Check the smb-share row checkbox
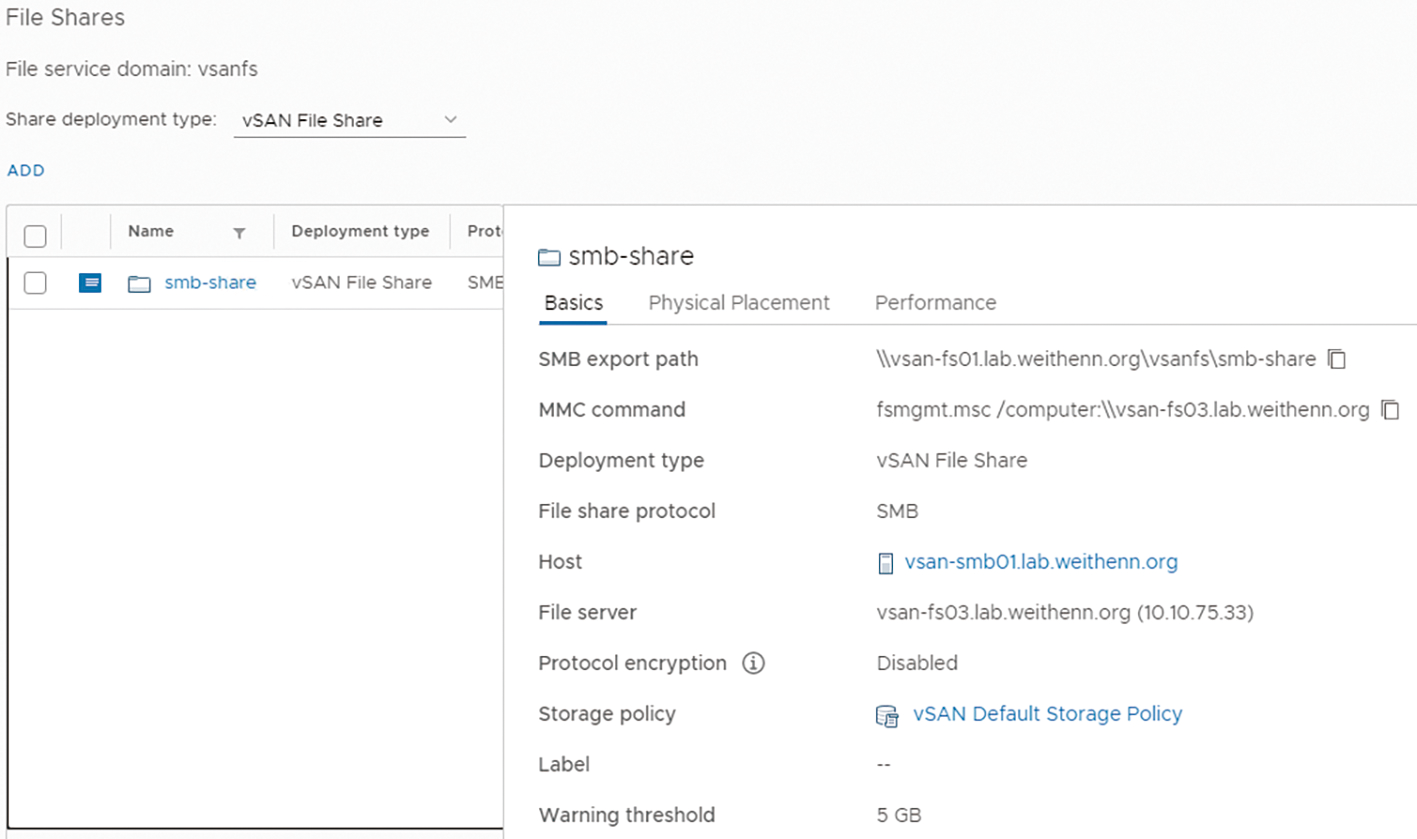The image size is (1417, 839). coord(35,283)
